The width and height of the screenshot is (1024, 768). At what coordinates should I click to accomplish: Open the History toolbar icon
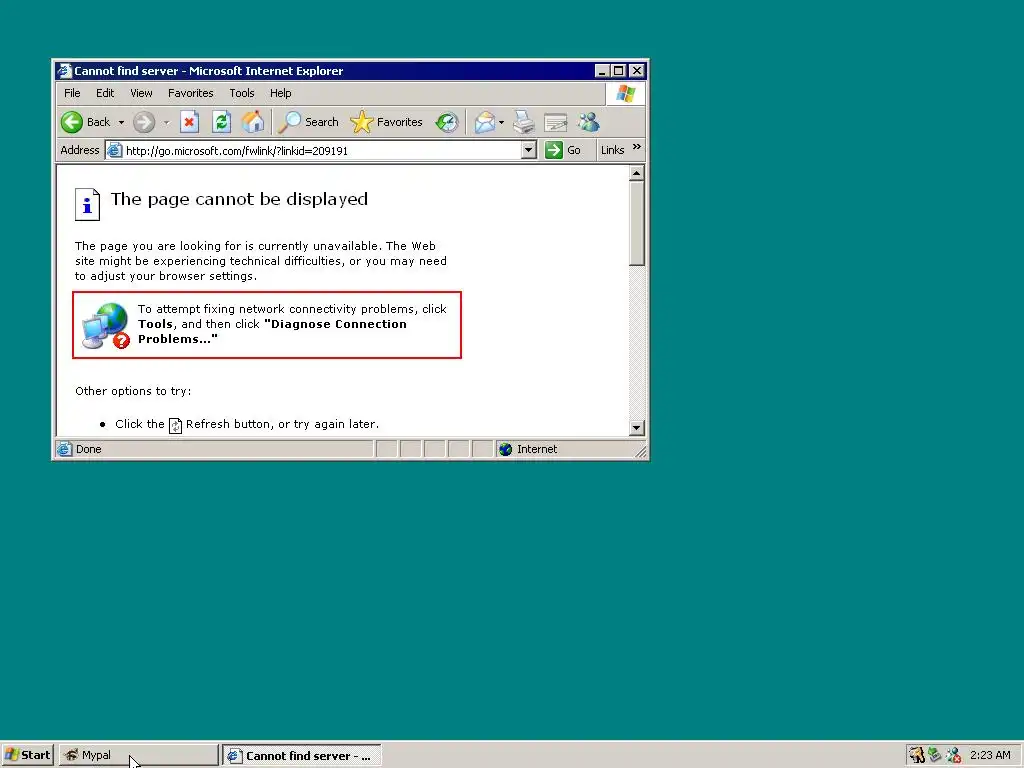tap(447, 122)
